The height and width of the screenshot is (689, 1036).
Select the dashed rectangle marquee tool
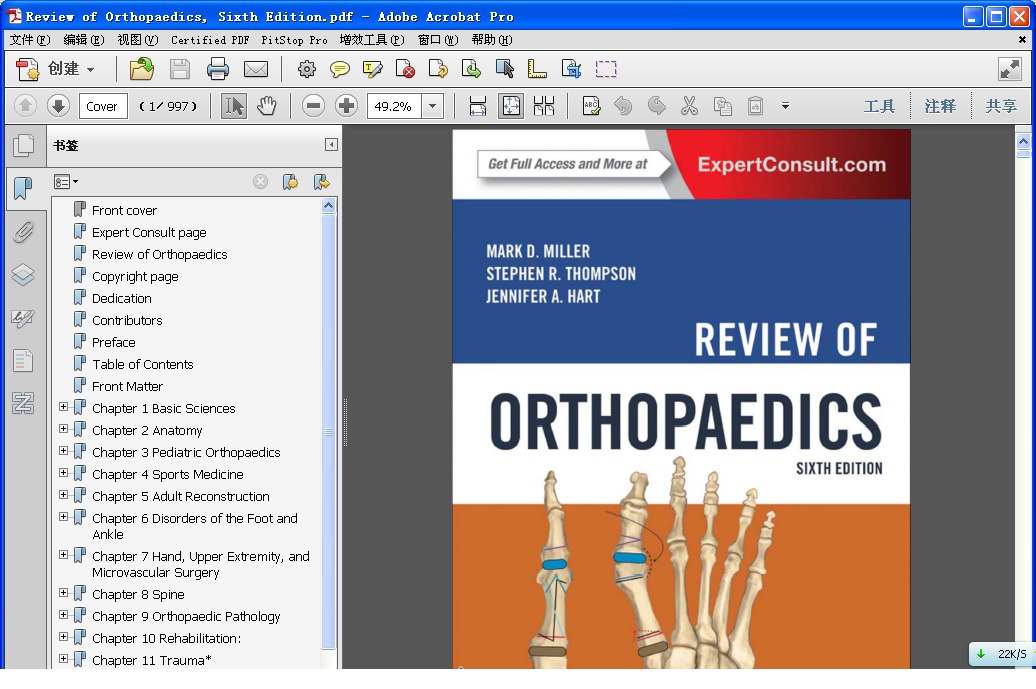pyautogui.click(x=606, y=69)
